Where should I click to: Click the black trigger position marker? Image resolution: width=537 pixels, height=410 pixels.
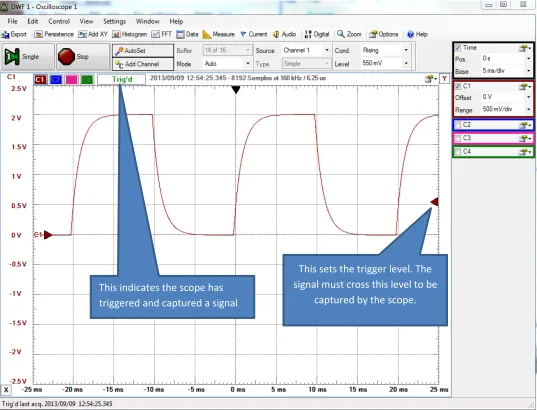click(236, 90)
